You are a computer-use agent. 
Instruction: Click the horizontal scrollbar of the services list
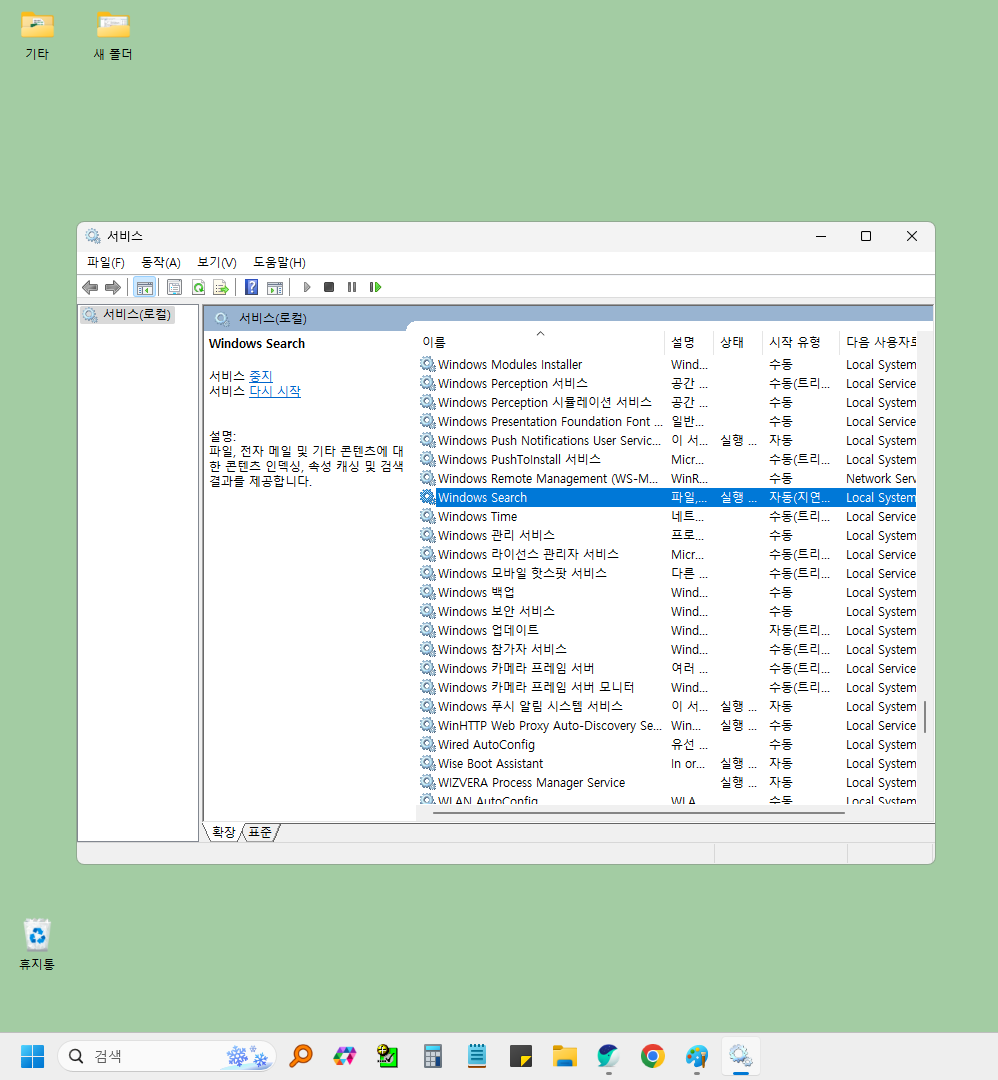[638, 813]
